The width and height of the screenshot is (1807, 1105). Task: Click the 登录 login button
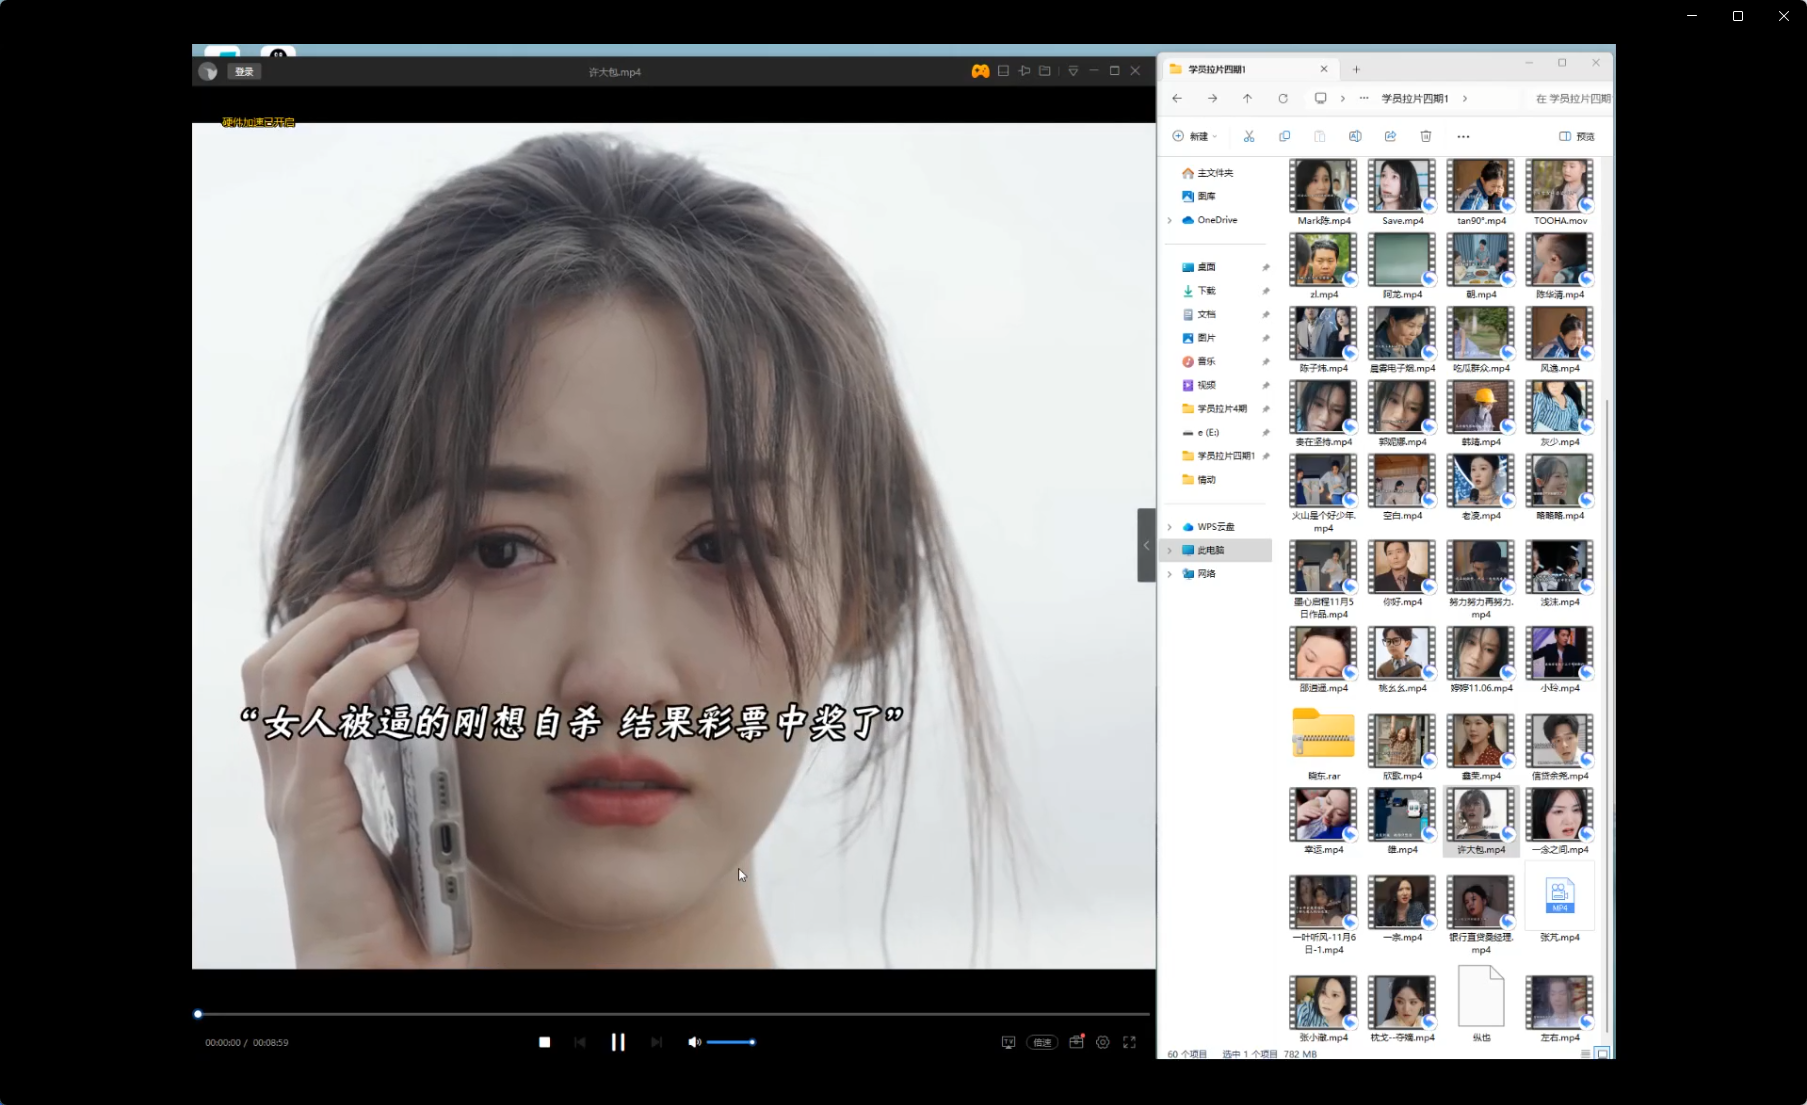244,72
